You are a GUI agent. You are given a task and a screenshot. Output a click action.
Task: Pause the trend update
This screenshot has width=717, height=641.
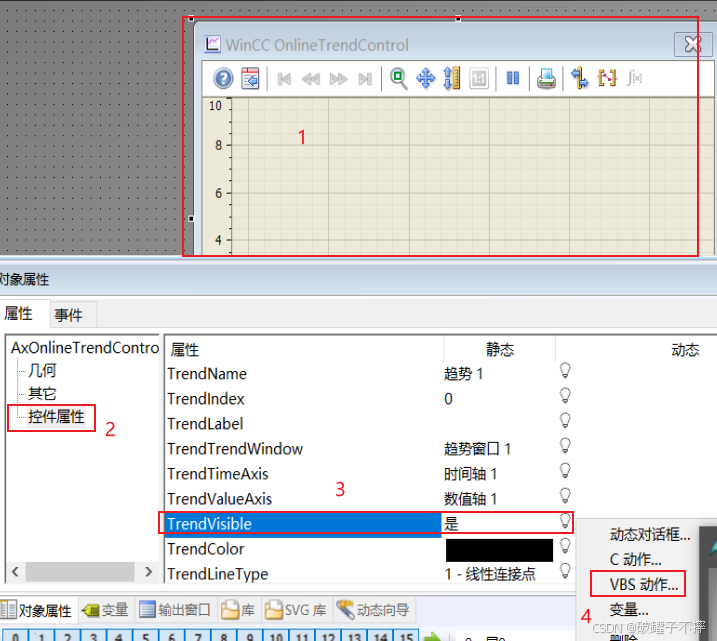click(513, 78)
